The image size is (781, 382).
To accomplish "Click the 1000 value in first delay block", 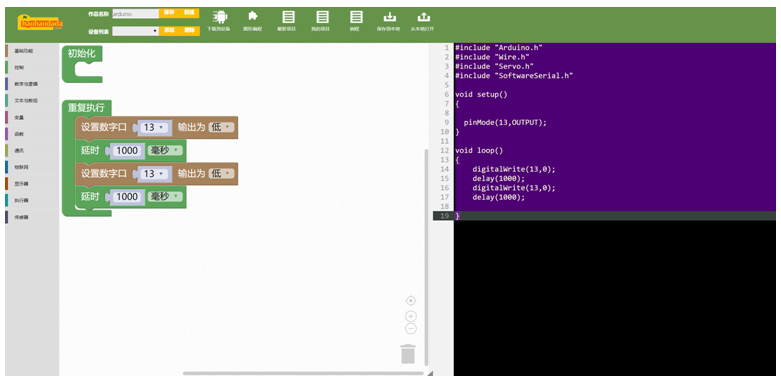I will tap(127, 150).
